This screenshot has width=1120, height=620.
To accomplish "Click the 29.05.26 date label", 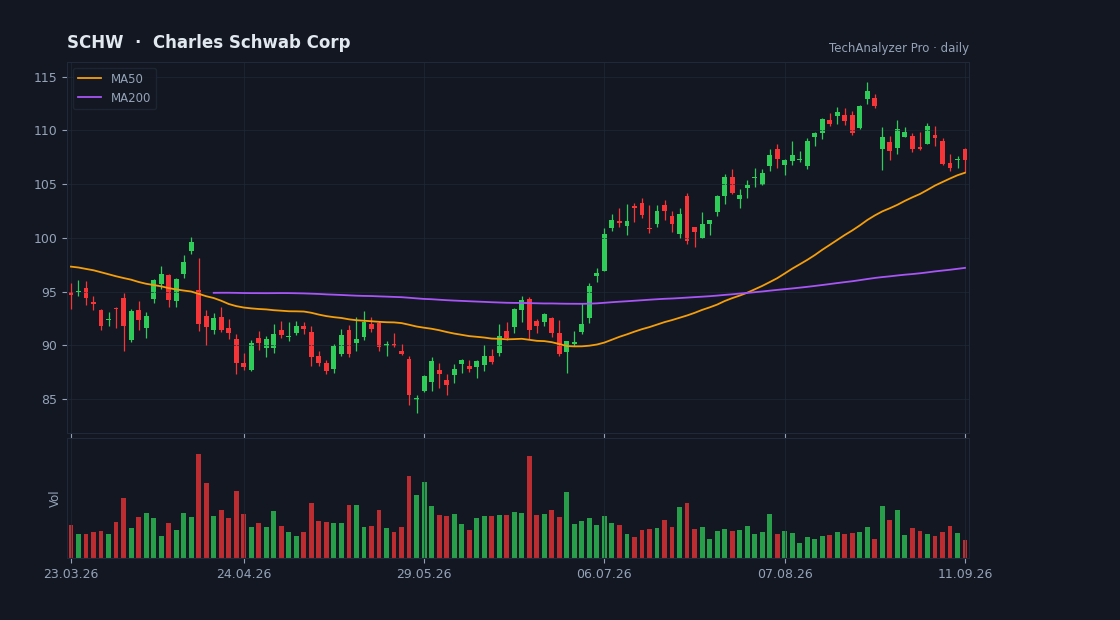I will (x=424, y=574).
